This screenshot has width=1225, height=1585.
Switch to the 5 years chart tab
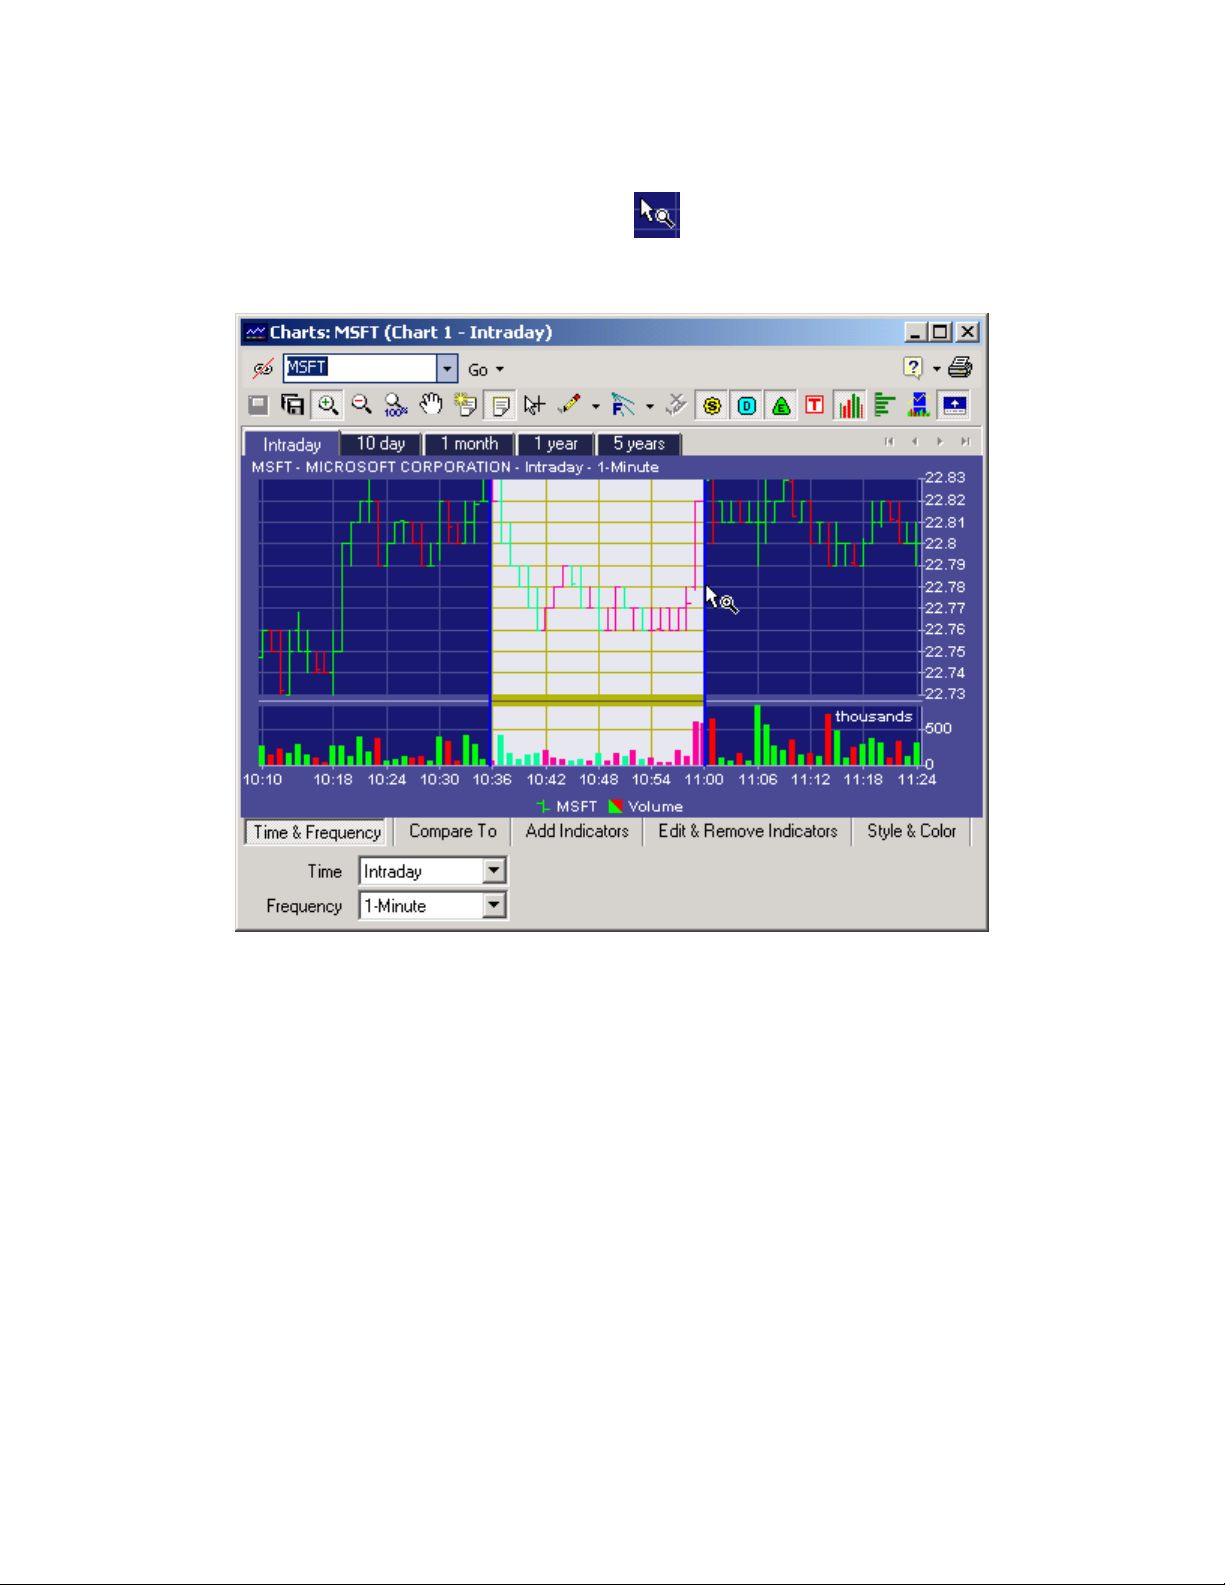639,444
